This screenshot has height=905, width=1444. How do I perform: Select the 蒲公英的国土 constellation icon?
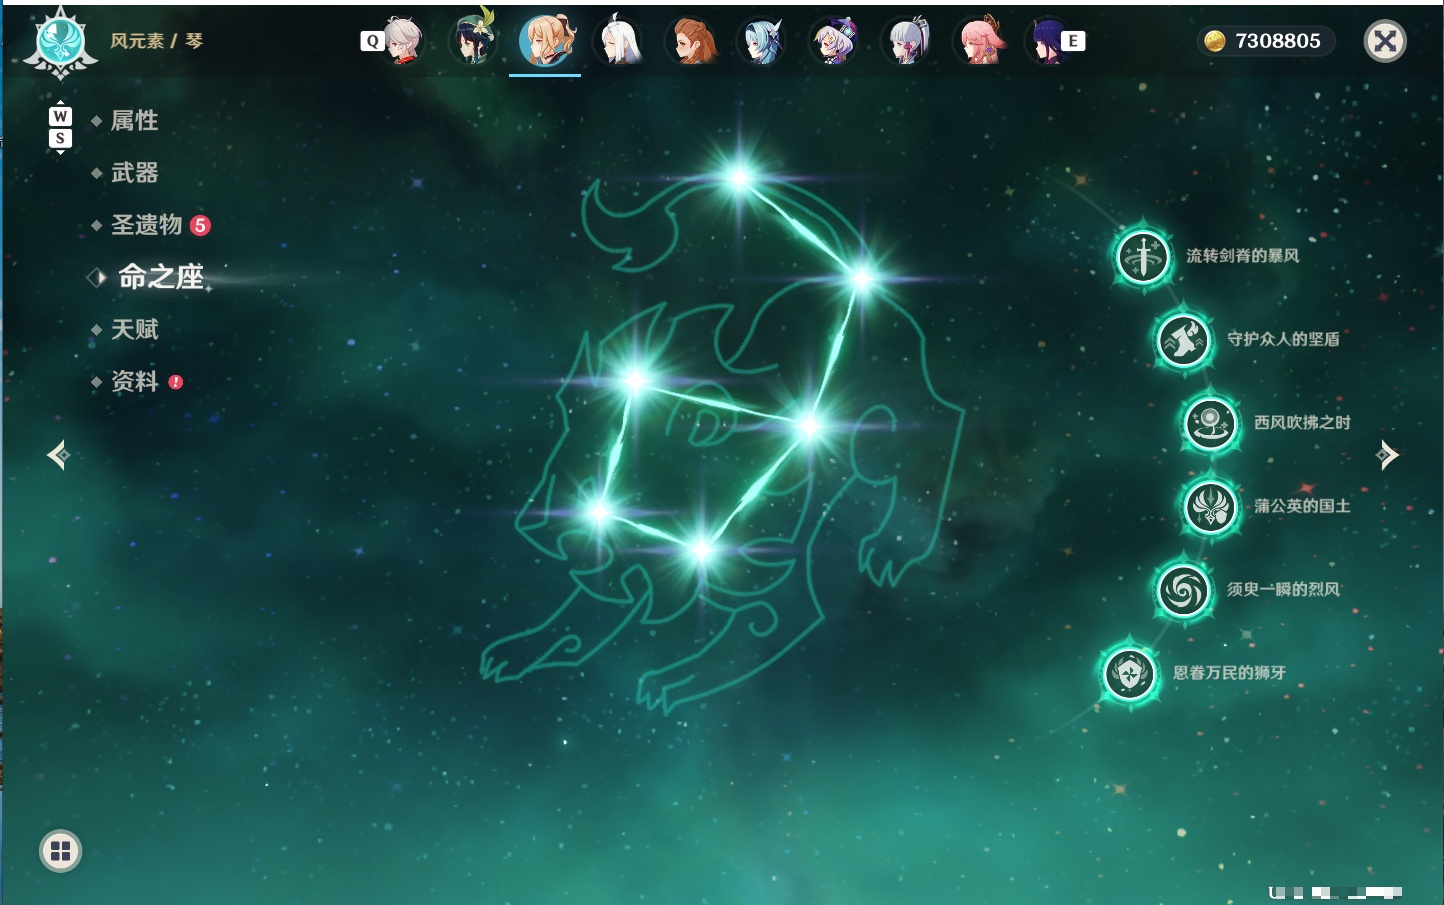point(1211,506)
